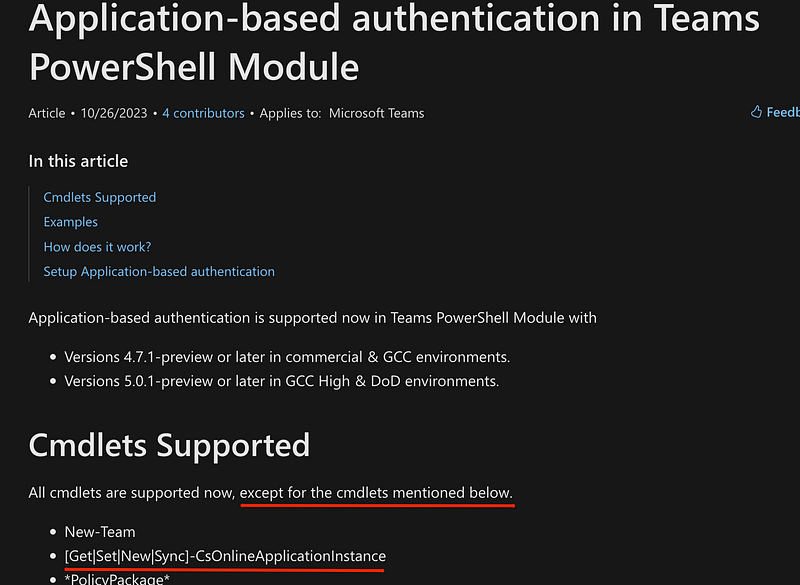Screen dimensions: 800x585
Task: Click the Cmdlets Supported section heading
Action: tap(168, 445)
